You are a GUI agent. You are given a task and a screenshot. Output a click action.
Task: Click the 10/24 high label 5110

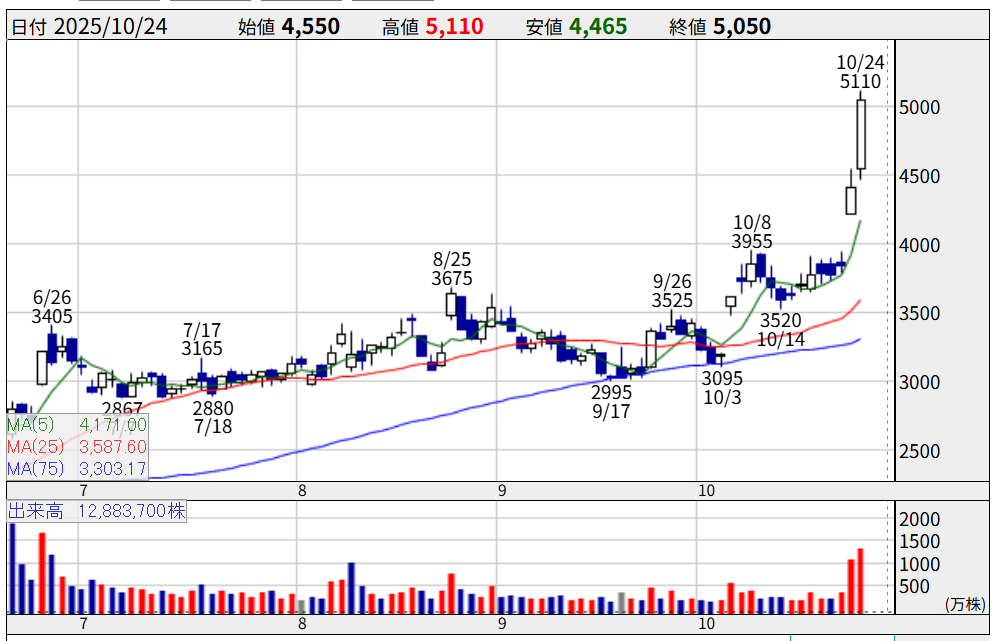(860, 82)
